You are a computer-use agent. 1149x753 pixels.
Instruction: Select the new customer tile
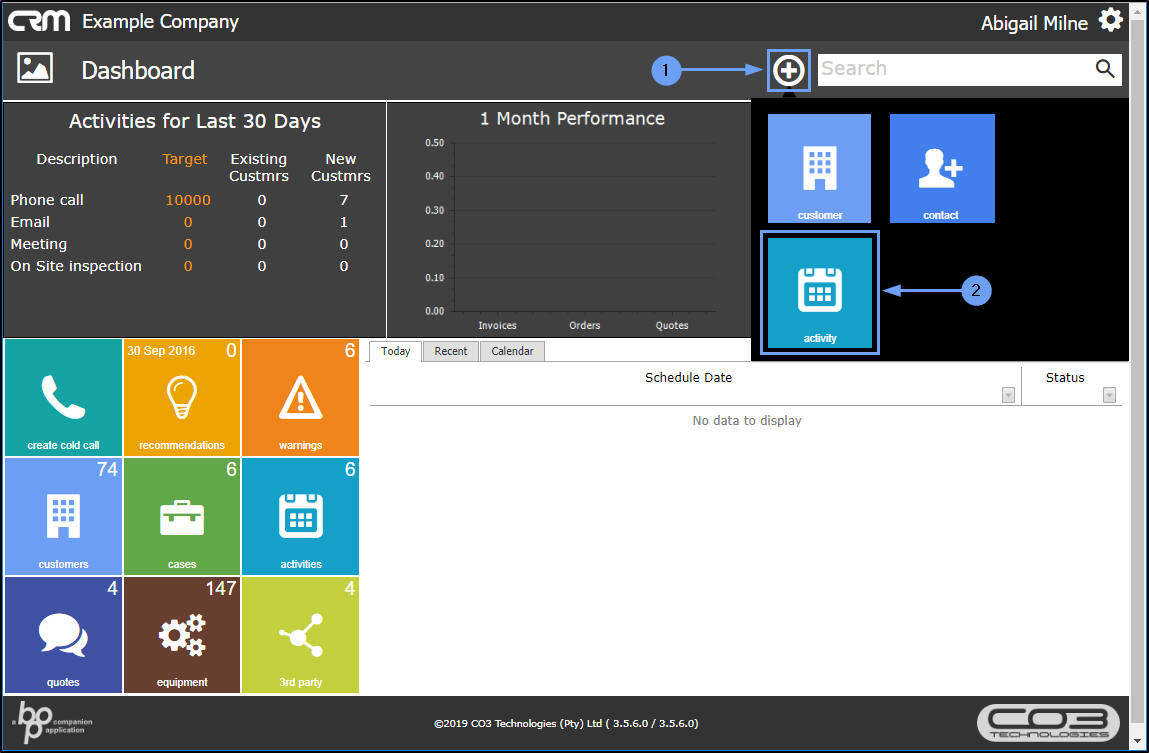tap(819, 168)
